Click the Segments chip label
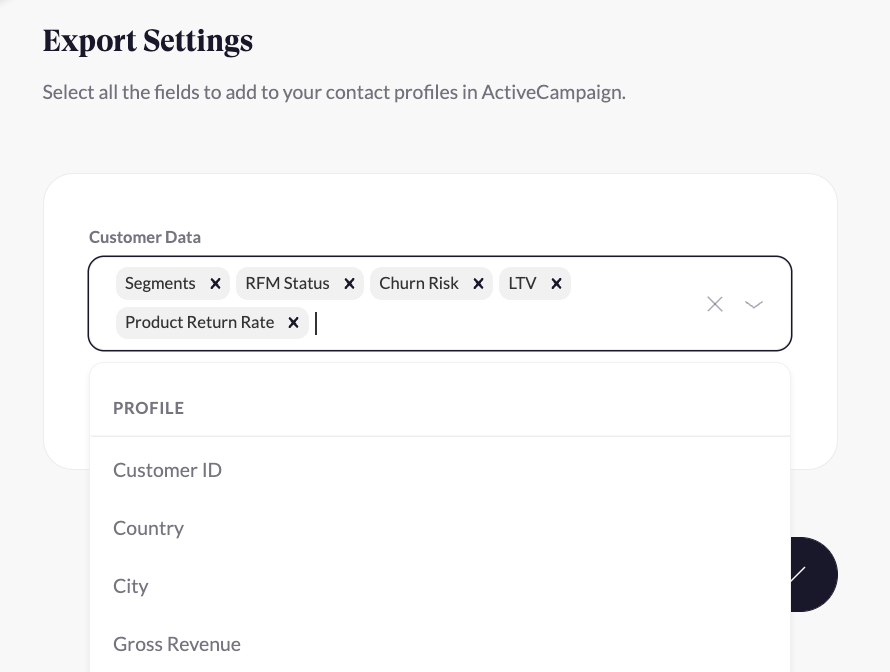The image size is (890, 672). pyautogui.click(x=160, y=284)
